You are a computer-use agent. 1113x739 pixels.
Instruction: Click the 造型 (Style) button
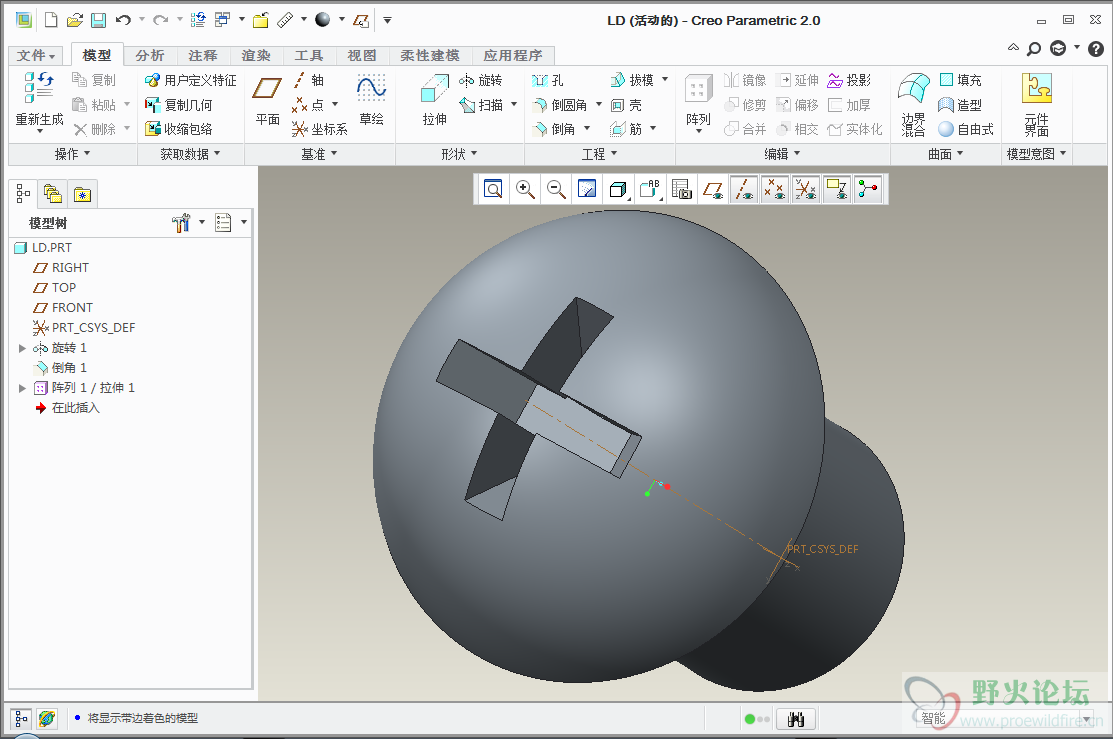pyautogui.click(x=960, y=105)
